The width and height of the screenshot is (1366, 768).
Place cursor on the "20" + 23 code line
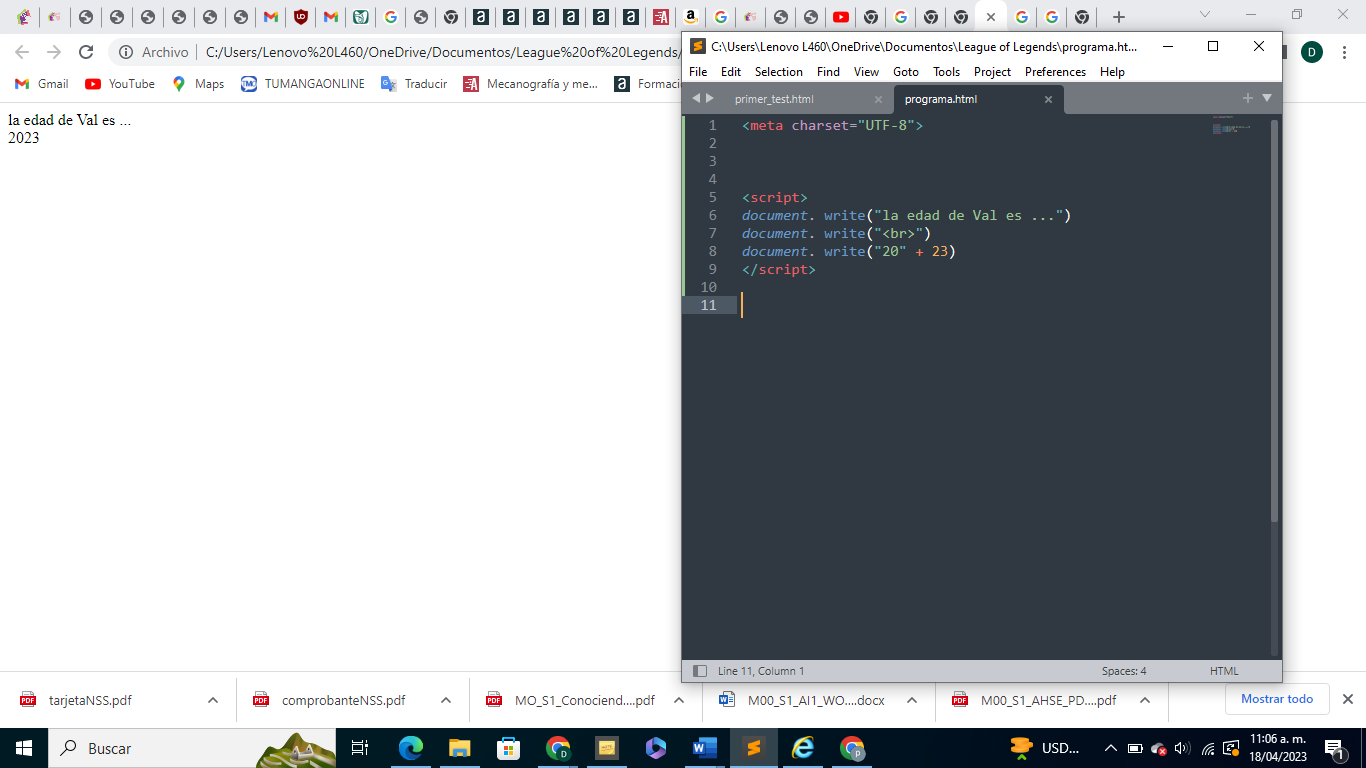coord(849,251)
